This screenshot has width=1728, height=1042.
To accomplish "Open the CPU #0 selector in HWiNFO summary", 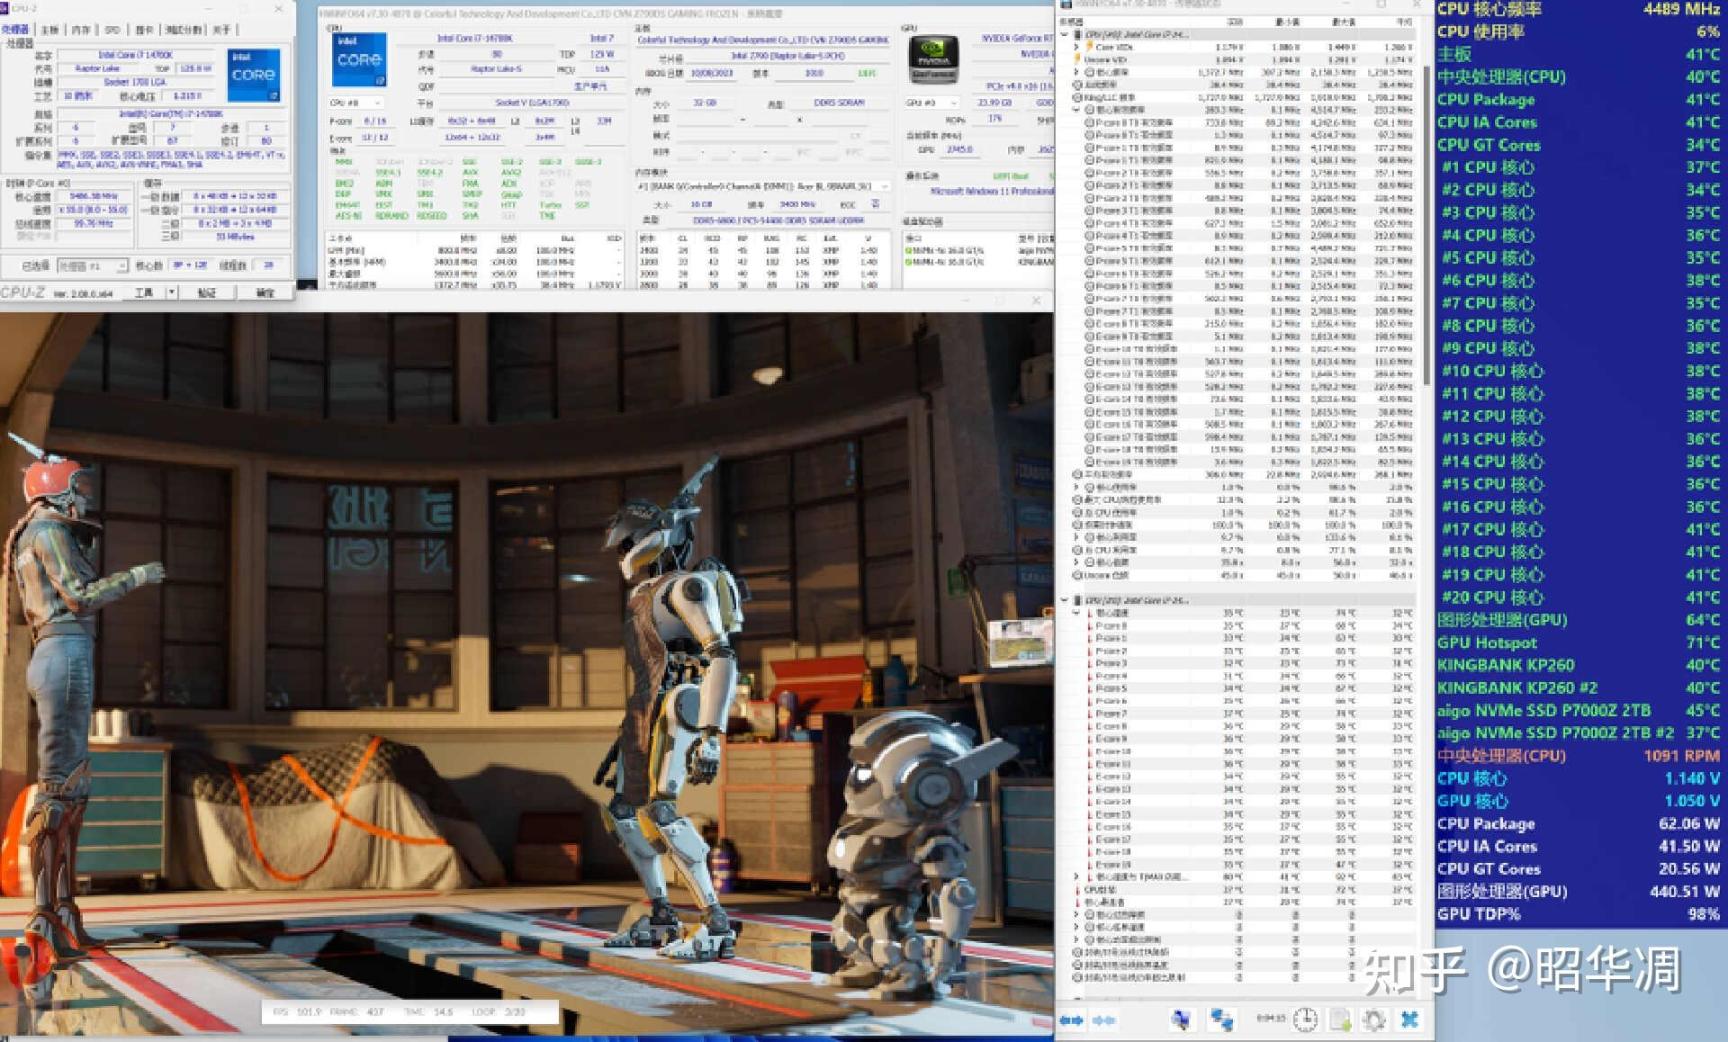I will coord(355,103).
